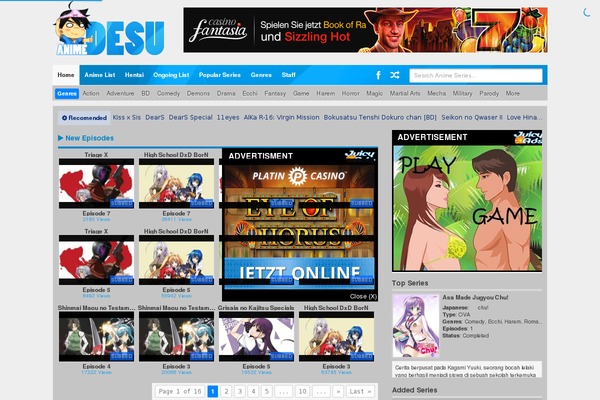Open the Genres menu item
The width and height of the screenshot is (600, 400).
coord(261,75)
